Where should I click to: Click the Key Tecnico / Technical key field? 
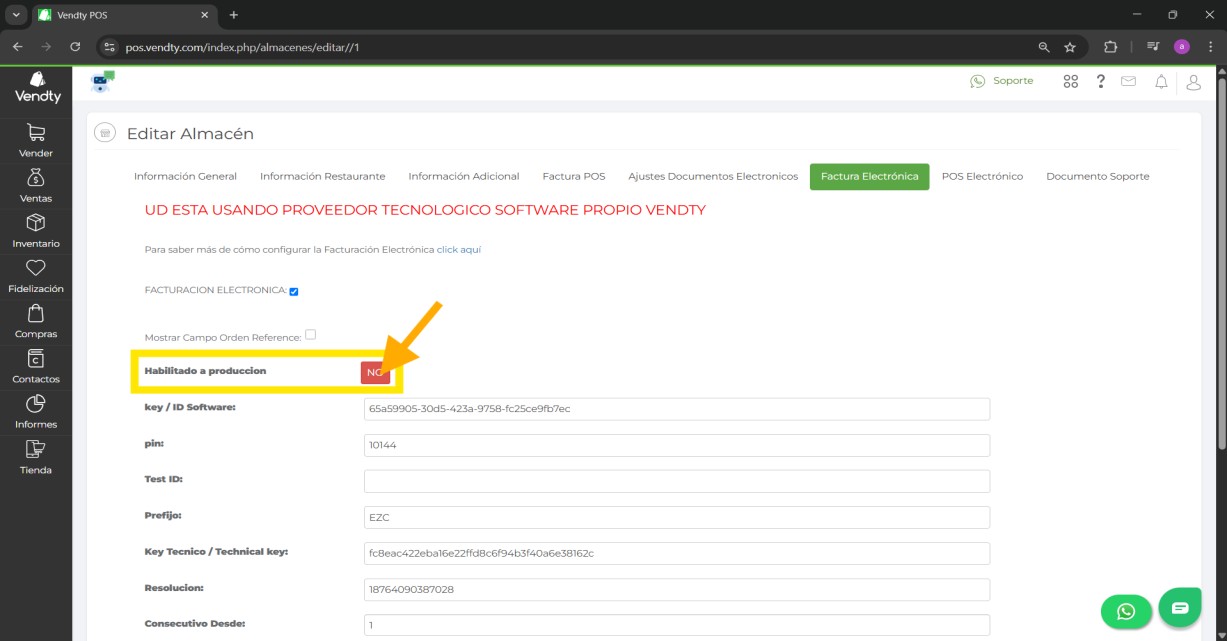[x=677, y=553]
